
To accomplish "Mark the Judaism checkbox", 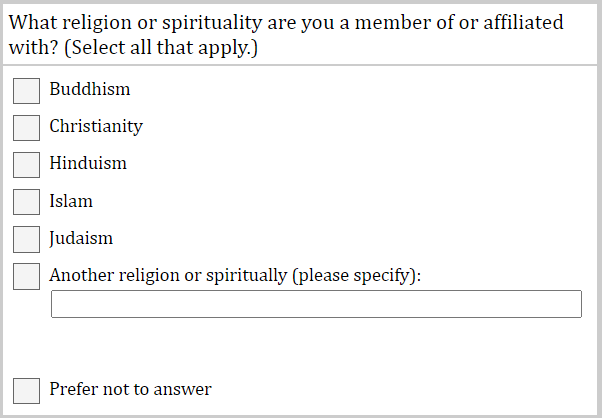I will [x=26, y=239].
